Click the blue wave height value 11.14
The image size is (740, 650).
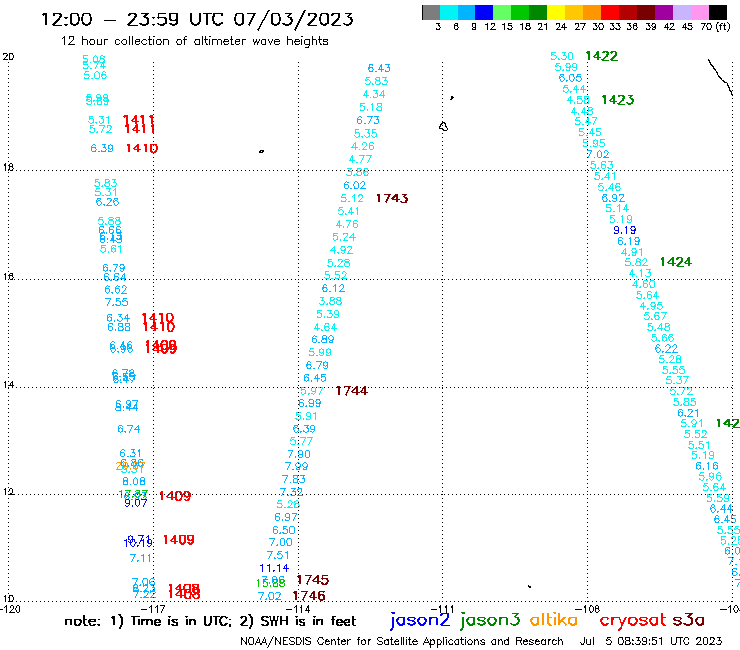click(274, 568)
